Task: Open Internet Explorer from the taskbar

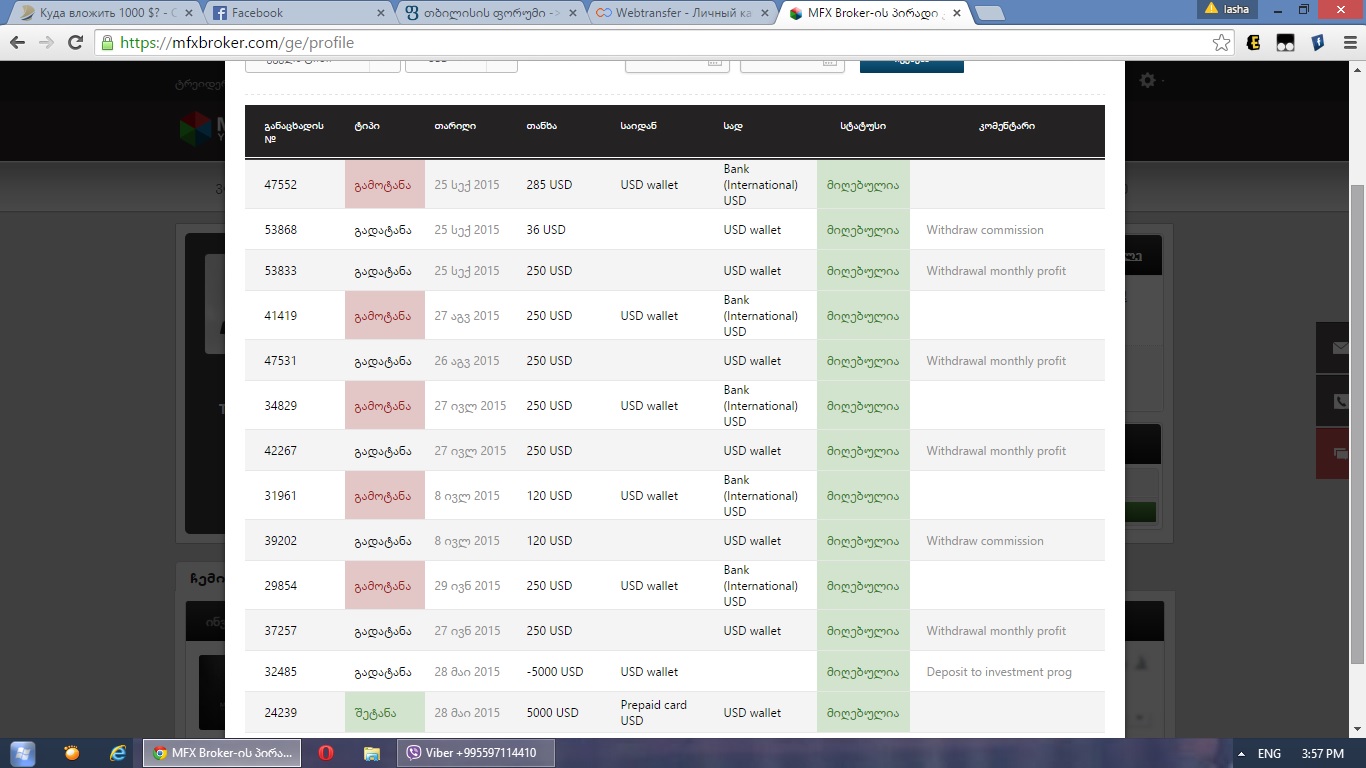Action: pos(119,753)
